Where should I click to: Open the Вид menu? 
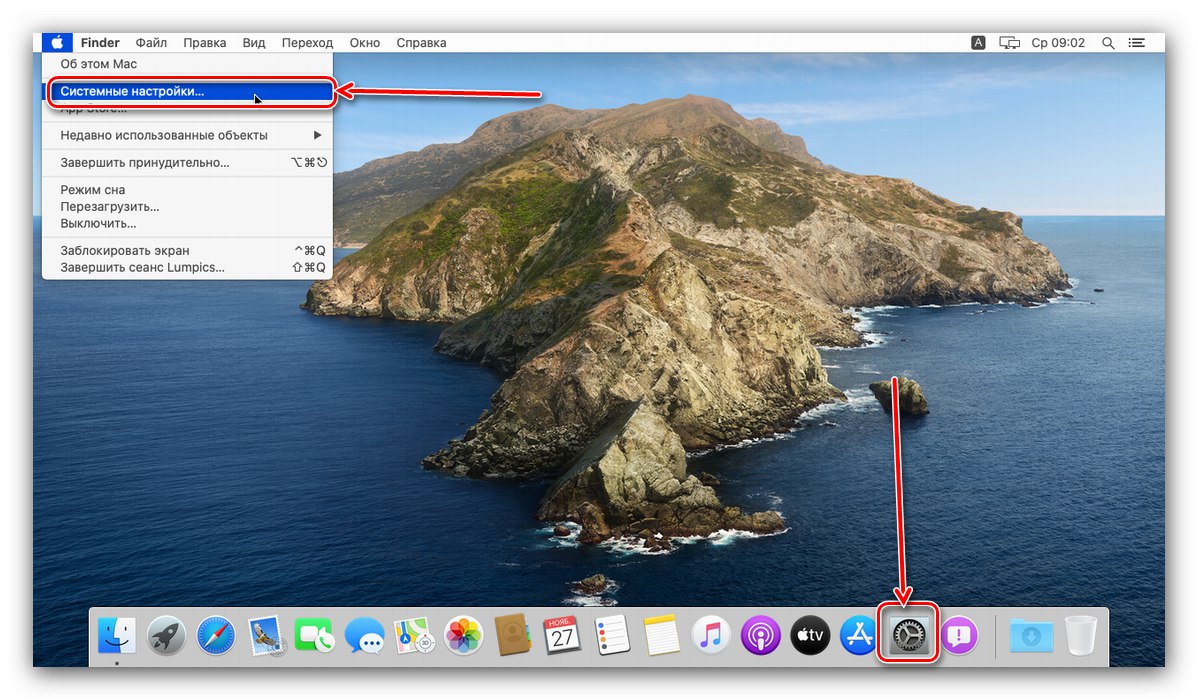click(x=254, y=43)
